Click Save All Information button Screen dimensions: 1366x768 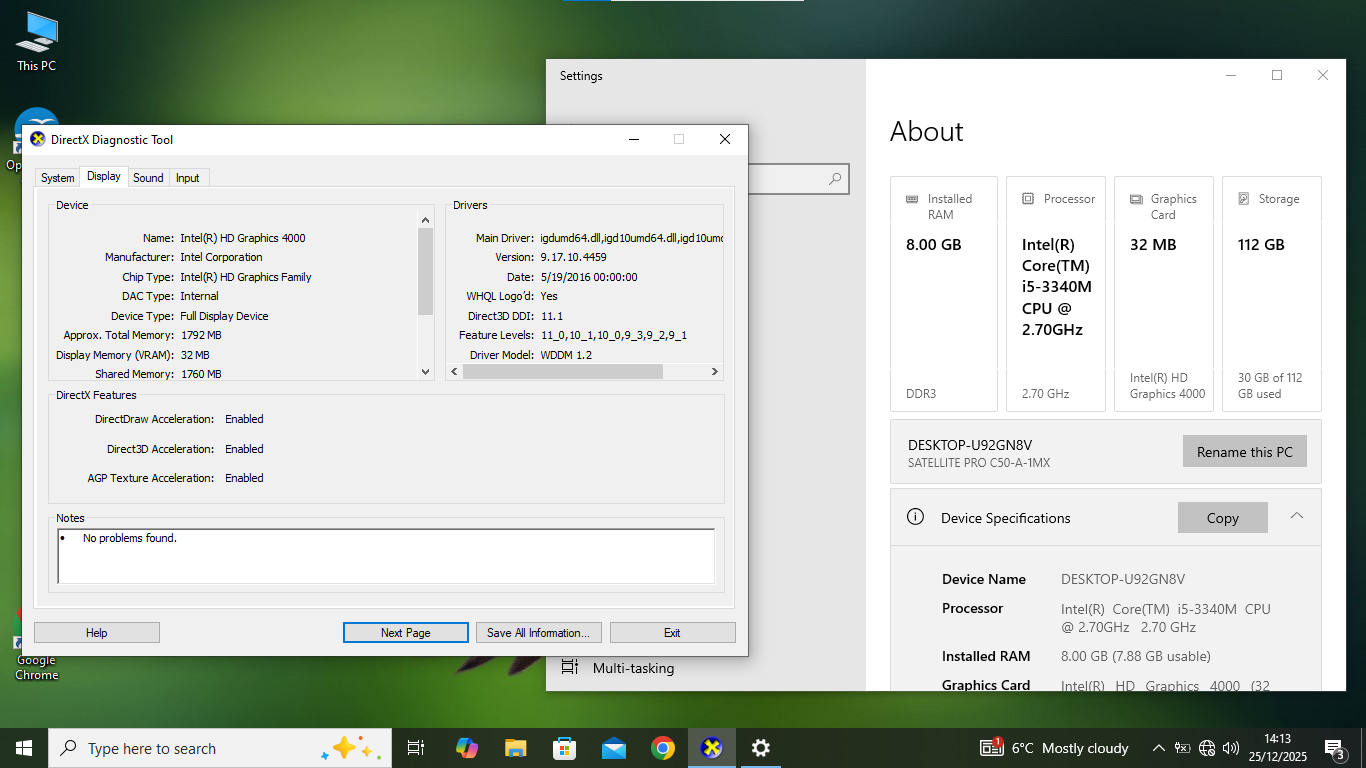click(x=538, y=632)
